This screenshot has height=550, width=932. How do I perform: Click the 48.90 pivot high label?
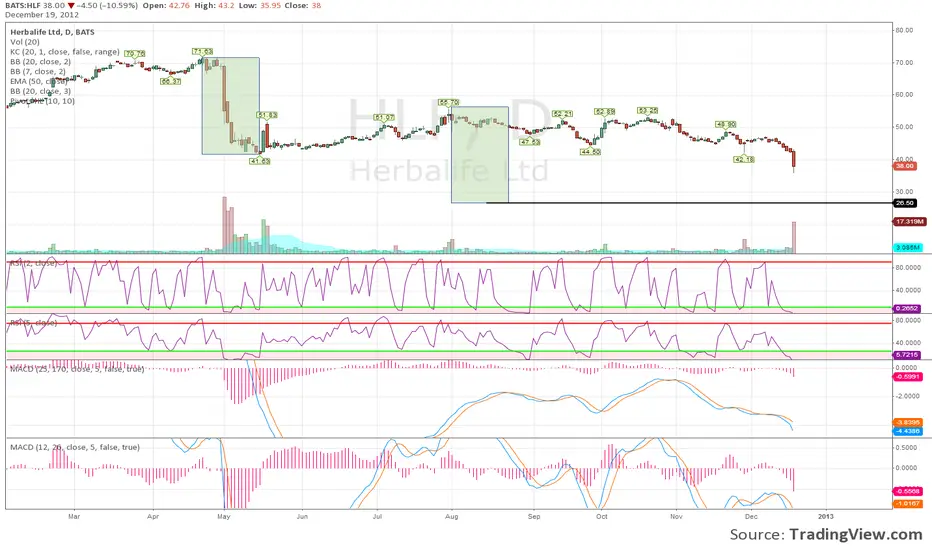(x=726, y=124)
